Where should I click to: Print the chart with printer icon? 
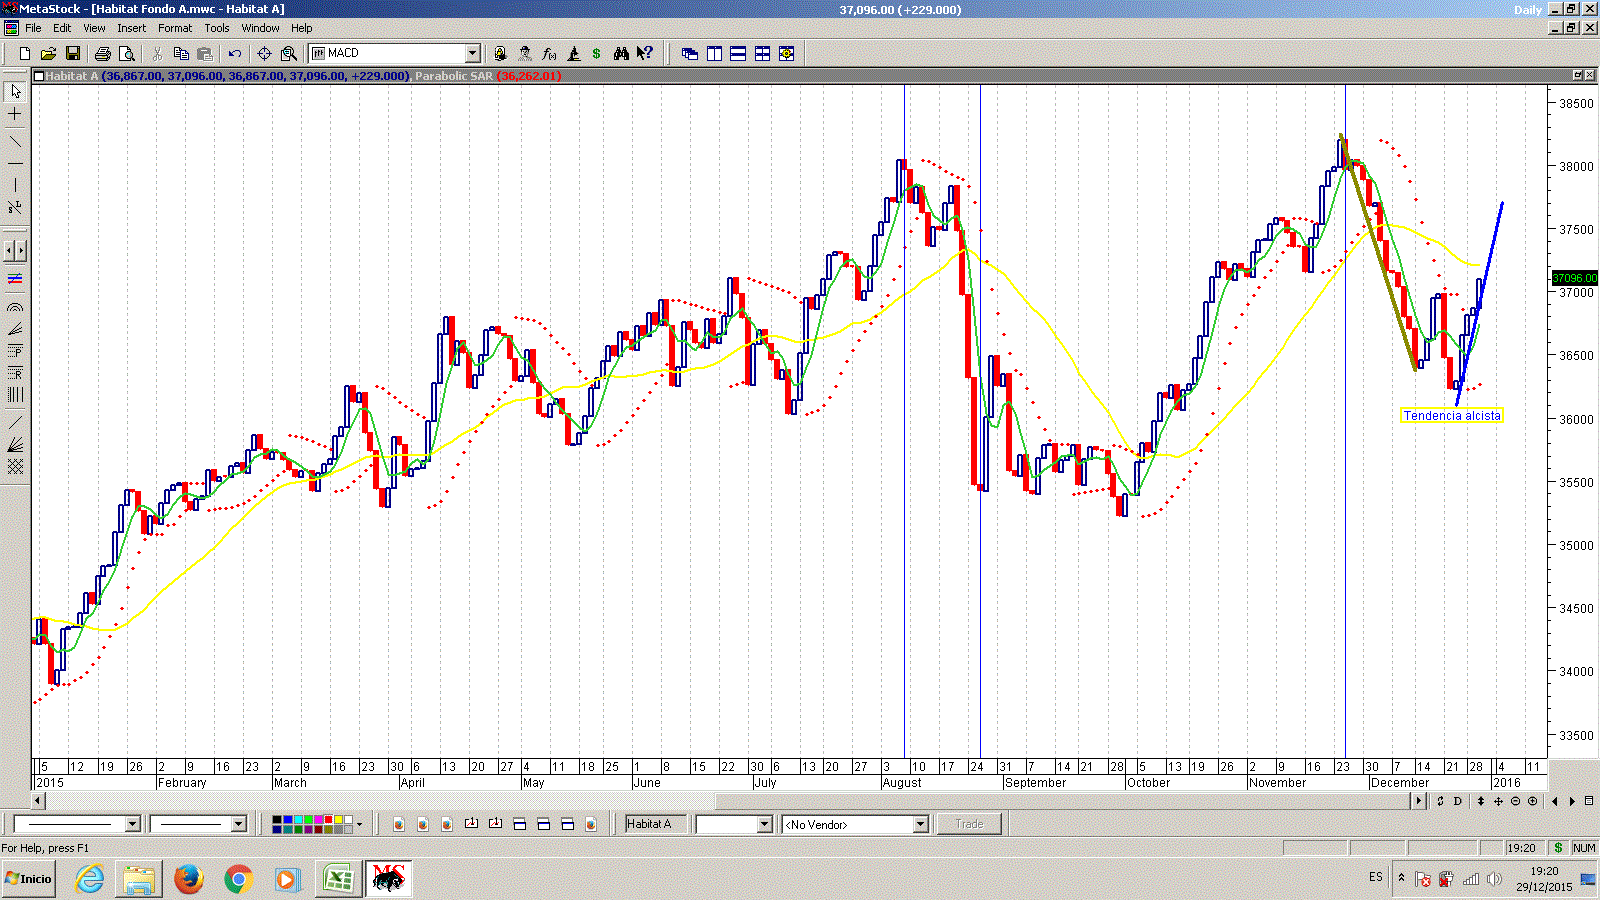(102, 53)
